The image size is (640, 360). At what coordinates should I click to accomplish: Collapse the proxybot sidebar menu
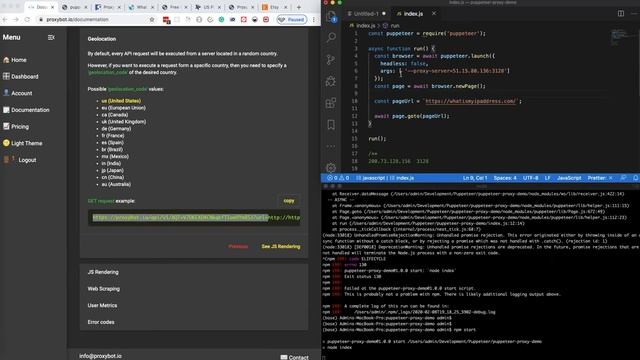coord(51,38)
